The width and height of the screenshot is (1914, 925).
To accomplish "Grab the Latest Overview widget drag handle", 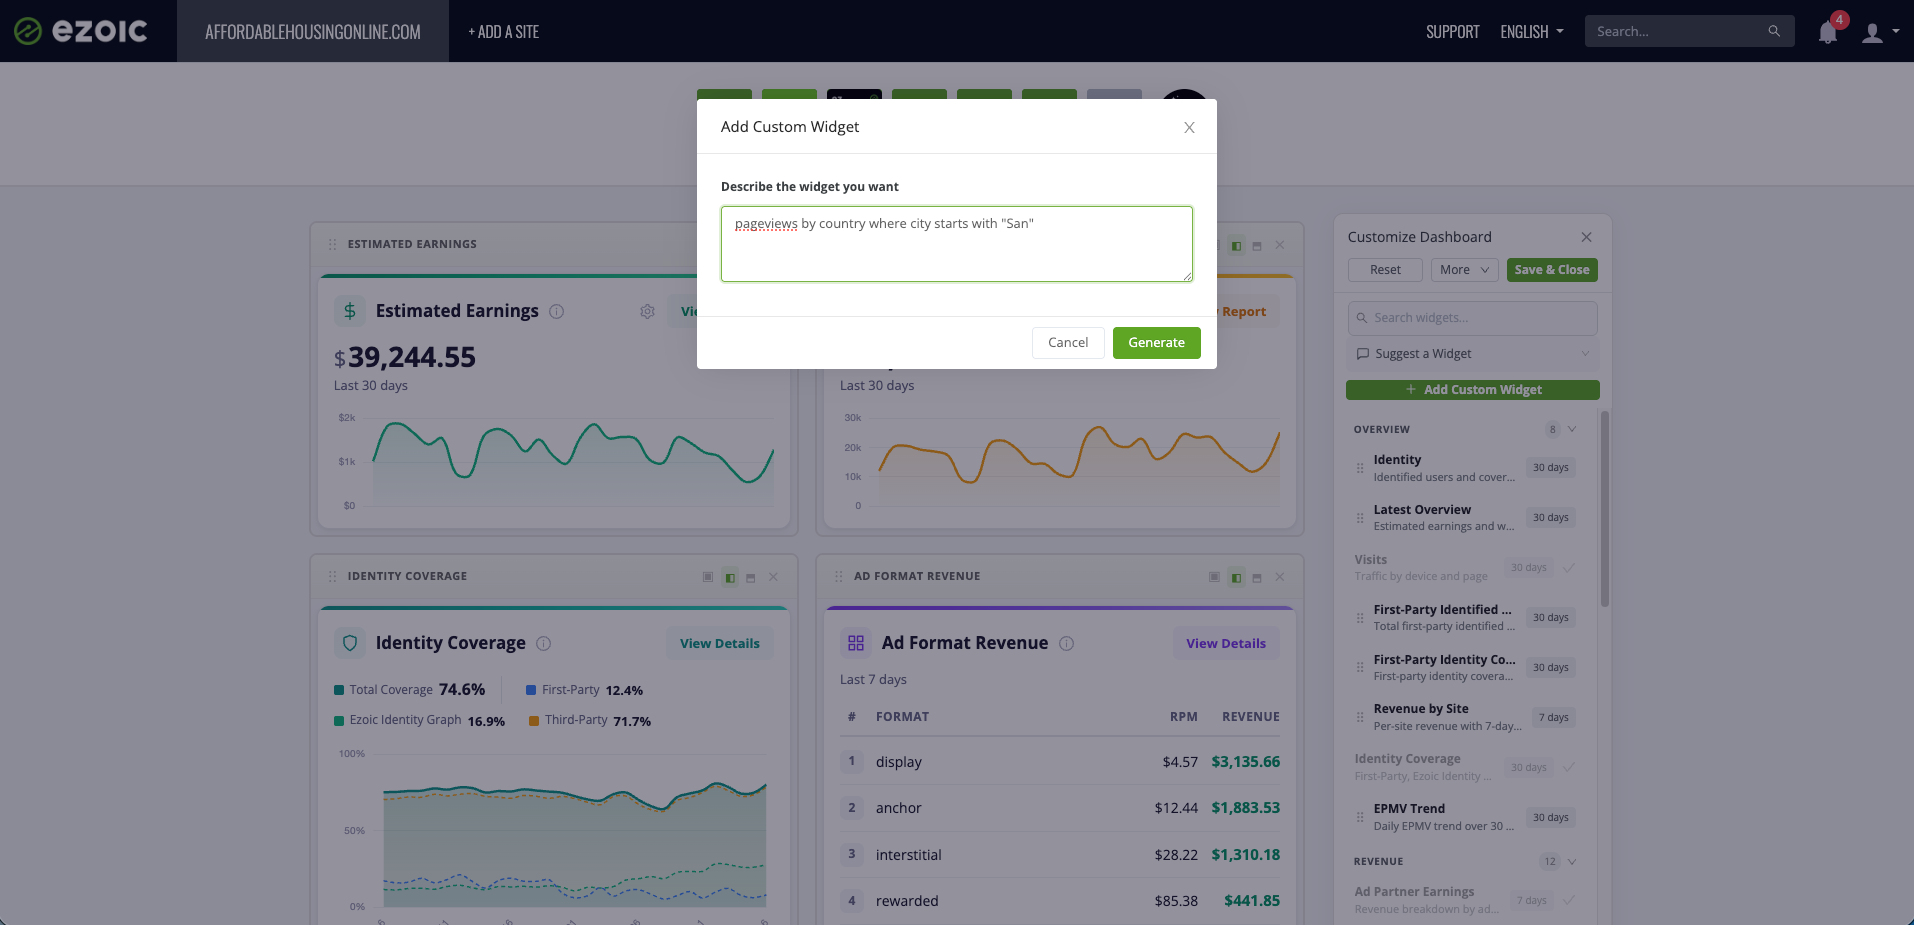I will click(x=1359, y=518).
